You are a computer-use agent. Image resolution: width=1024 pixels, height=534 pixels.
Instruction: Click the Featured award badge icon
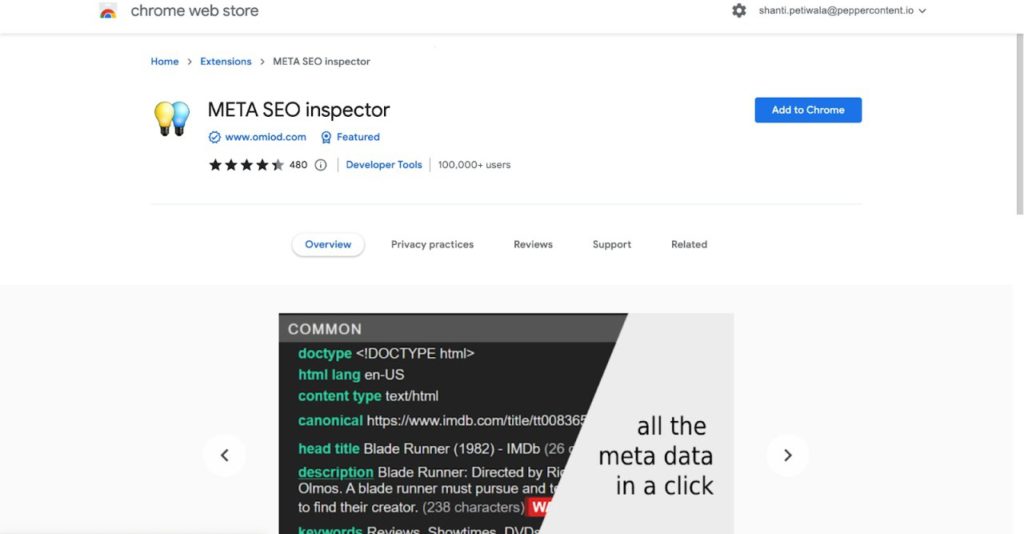point(326,137)
